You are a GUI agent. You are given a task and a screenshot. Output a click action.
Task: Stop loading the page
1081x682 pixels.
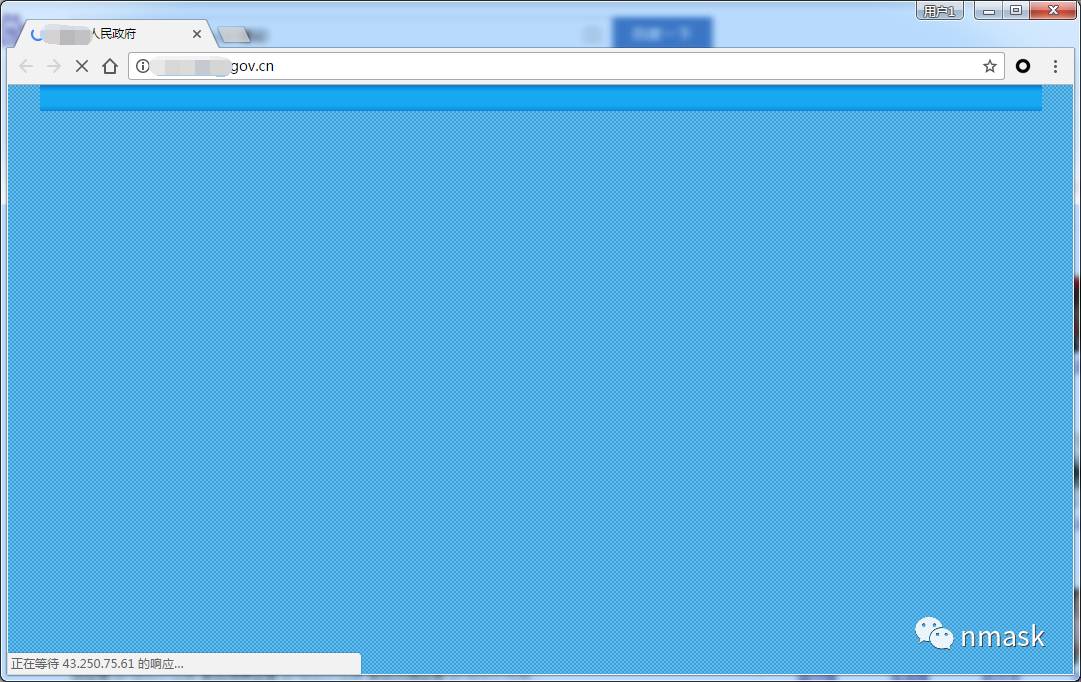tap(82, 67)
